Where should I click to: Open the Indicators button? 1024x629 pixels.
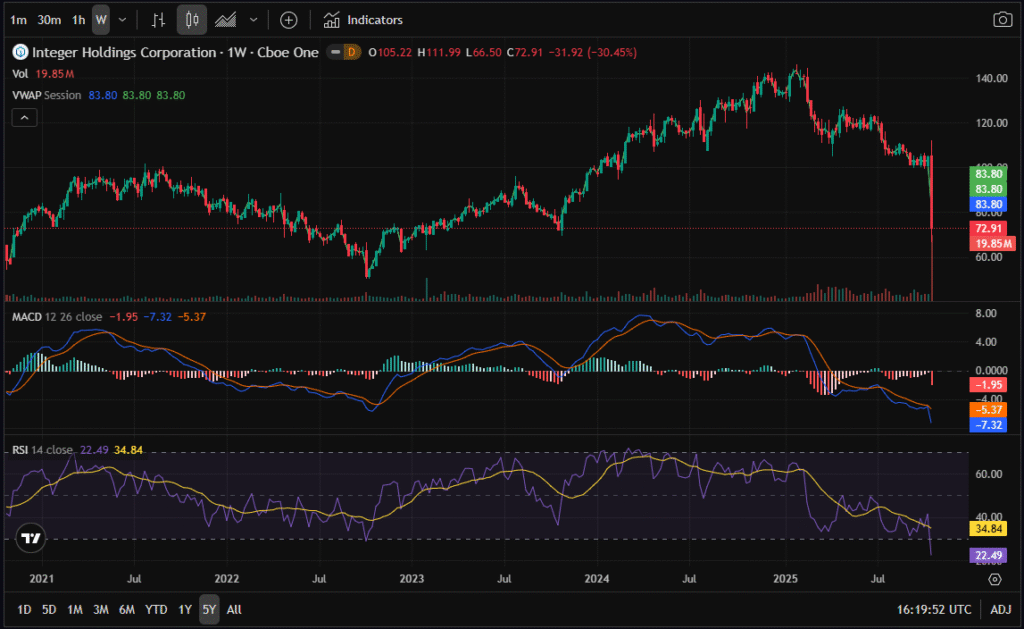364,19
